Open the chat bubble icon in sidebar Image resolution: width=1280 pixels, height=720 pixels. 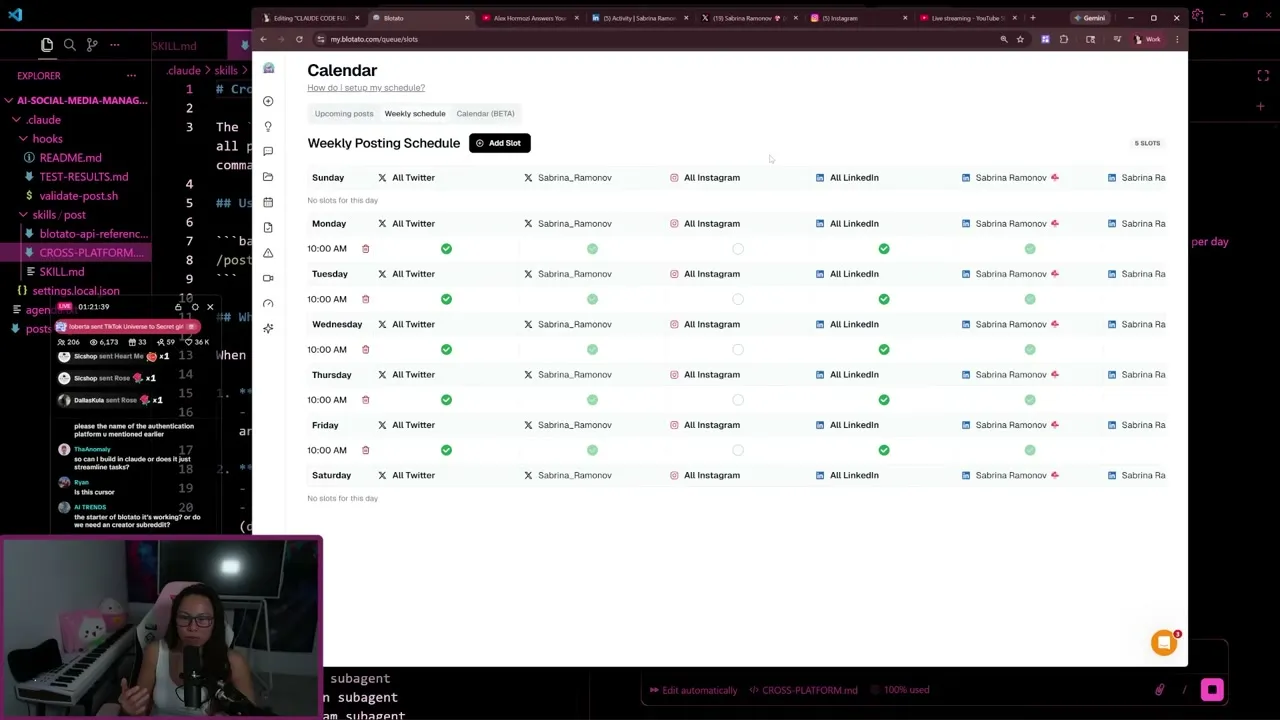[268, 151]
